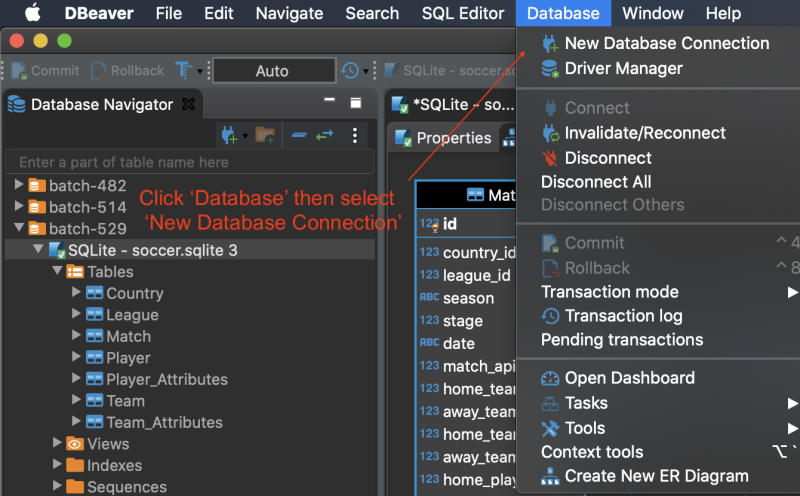The width and height of the screenshot is (800, 496).
Task: Expand the Indexes folder
Action: [57, 464]
